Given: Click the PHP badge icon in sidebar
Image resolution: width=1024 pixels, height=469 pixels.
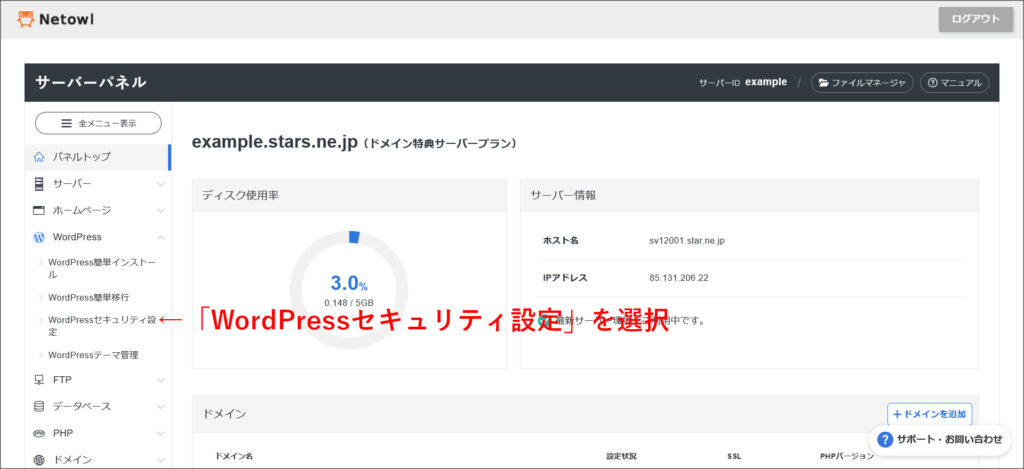Looking at the screenshot, I should point(39,433).
